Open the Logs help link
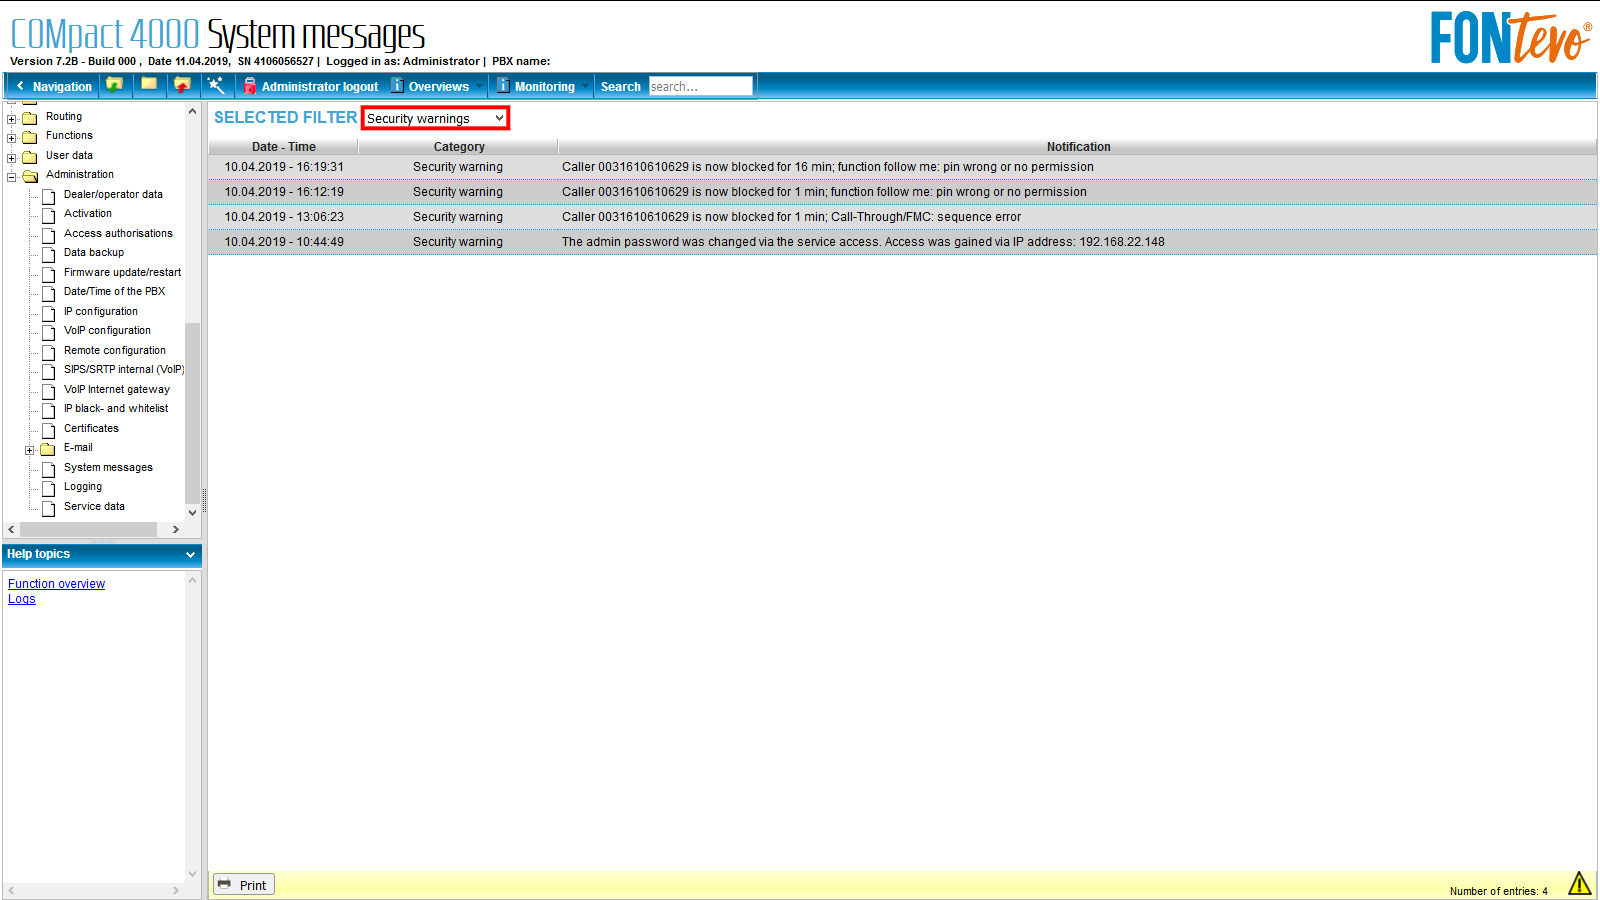The image size is (1600, 900). tap(22, 599)
